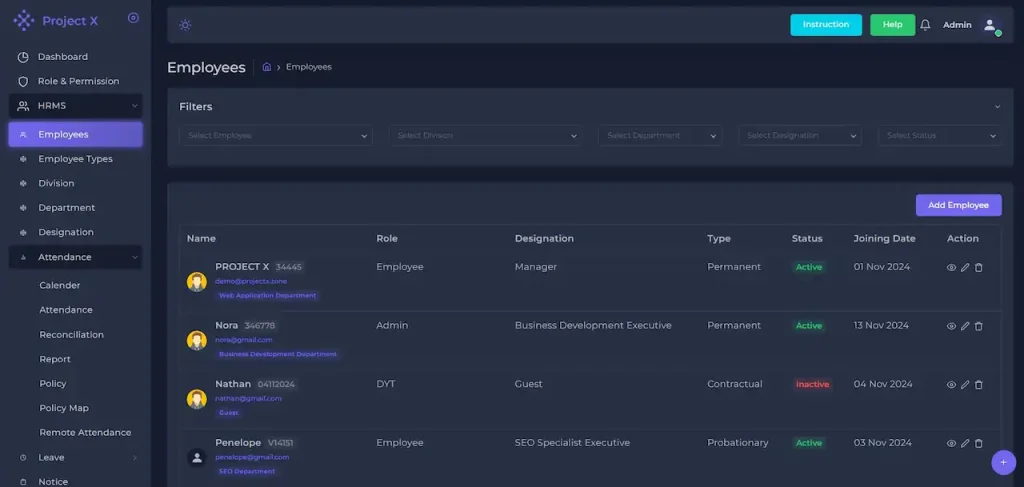
Task: Delete Penelope's record with trash icon
Action: point(979,444)
